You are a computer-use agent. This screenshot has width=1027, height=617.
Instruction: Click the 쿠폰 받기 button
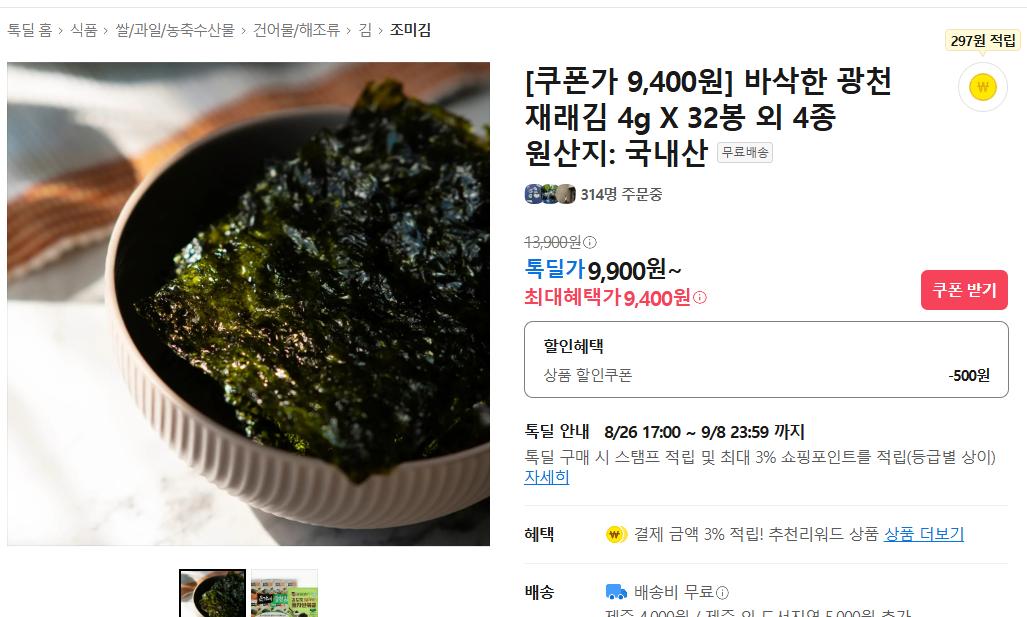(964, 290)
